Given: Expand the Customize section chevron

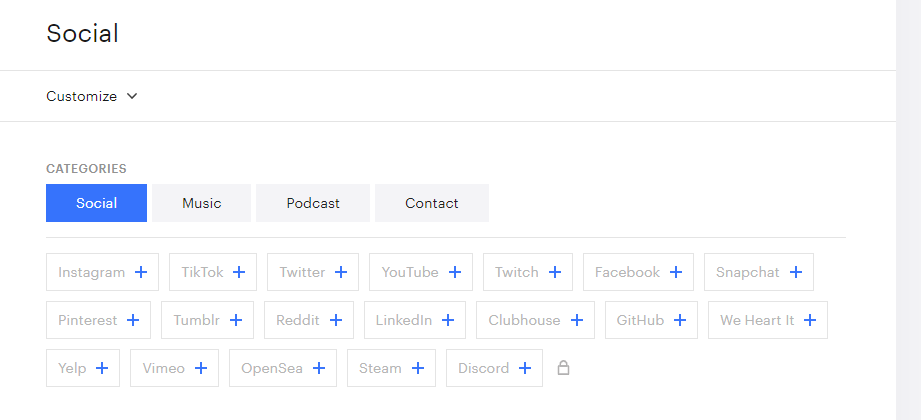Looking at the screenshot, I should pyautogui.click(x=132, y=96).
